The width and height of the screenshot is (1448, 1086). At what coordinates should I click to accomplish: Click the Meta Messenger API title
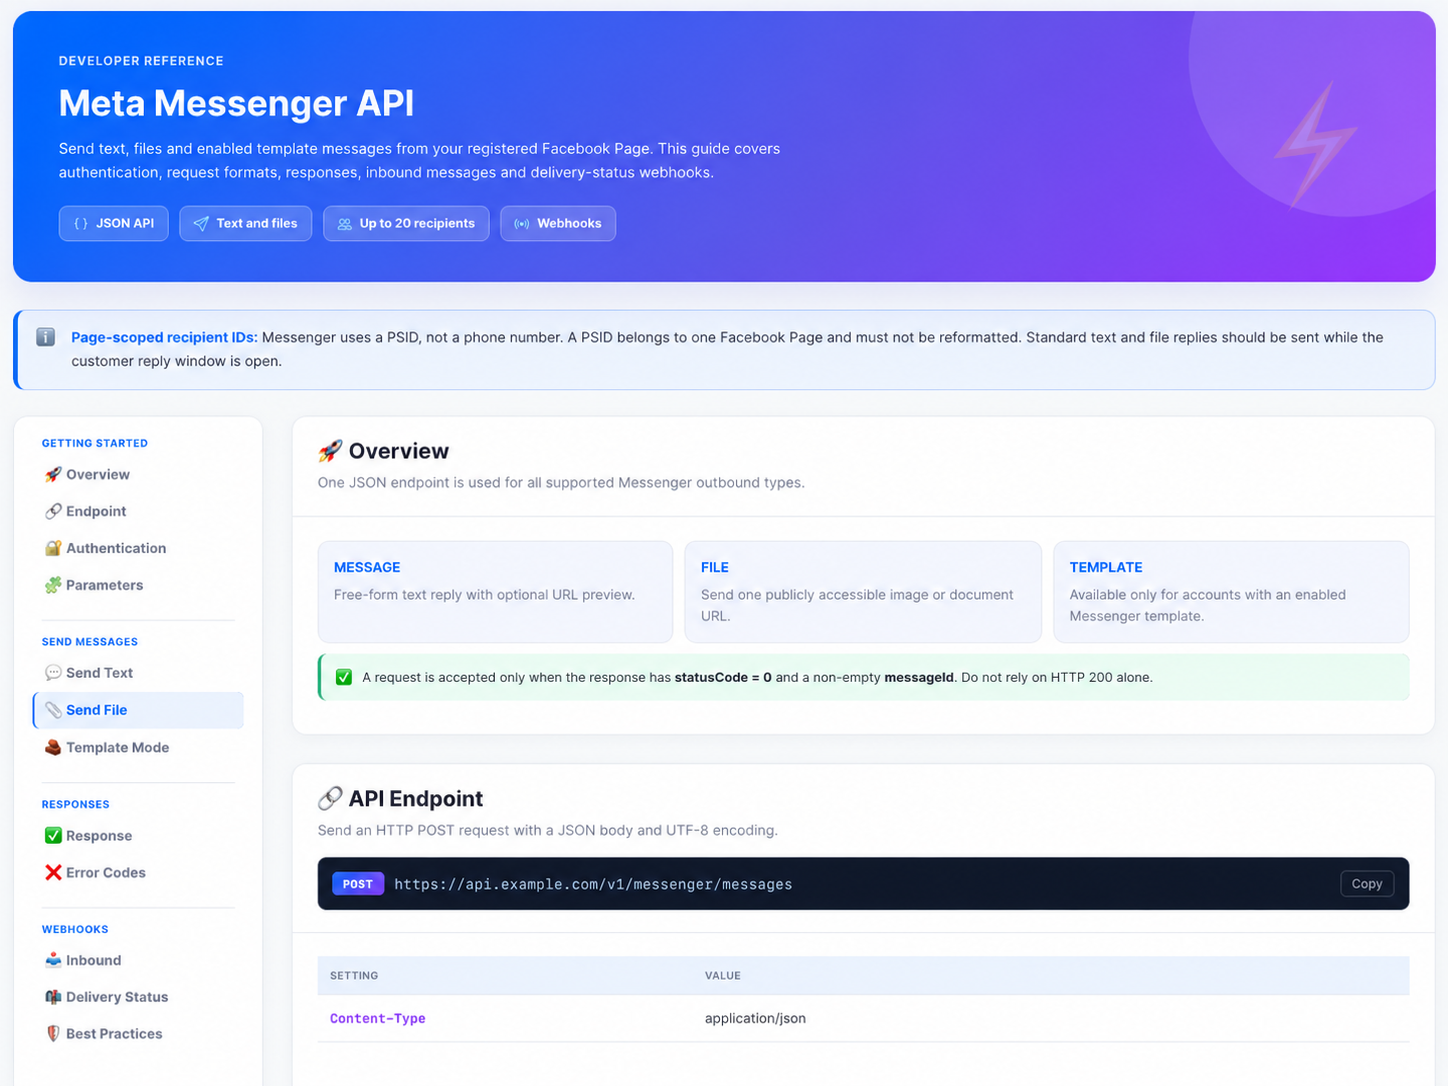pyautogui.click(x=236, y=104)
